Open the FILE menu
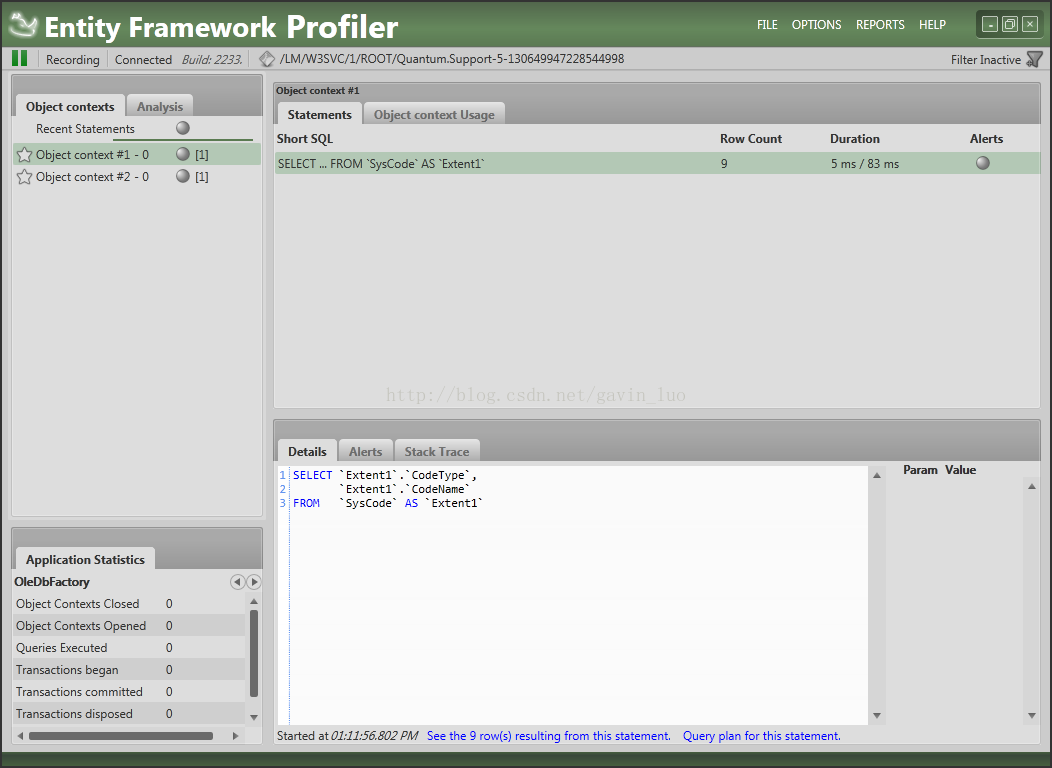The width and height of the screenshot is (1052, 768). [x=767, y=25]
